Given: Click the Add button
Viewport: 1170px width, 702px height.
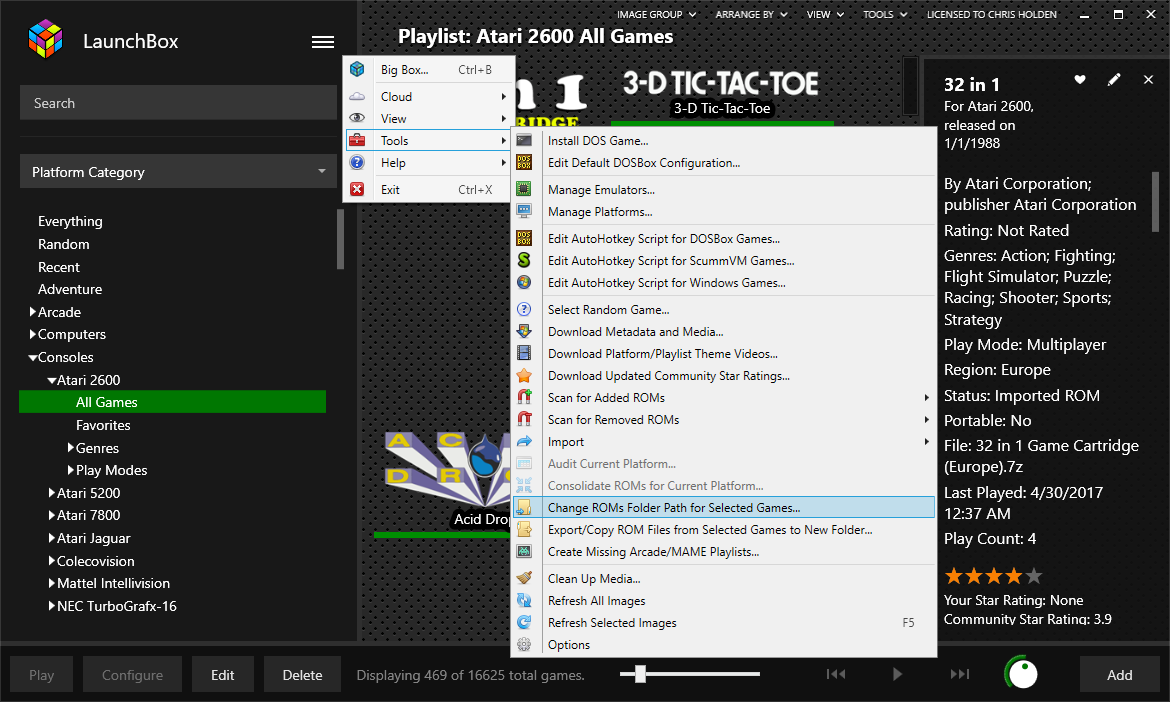Looking at the screenshot, I should coord(1119,675).
